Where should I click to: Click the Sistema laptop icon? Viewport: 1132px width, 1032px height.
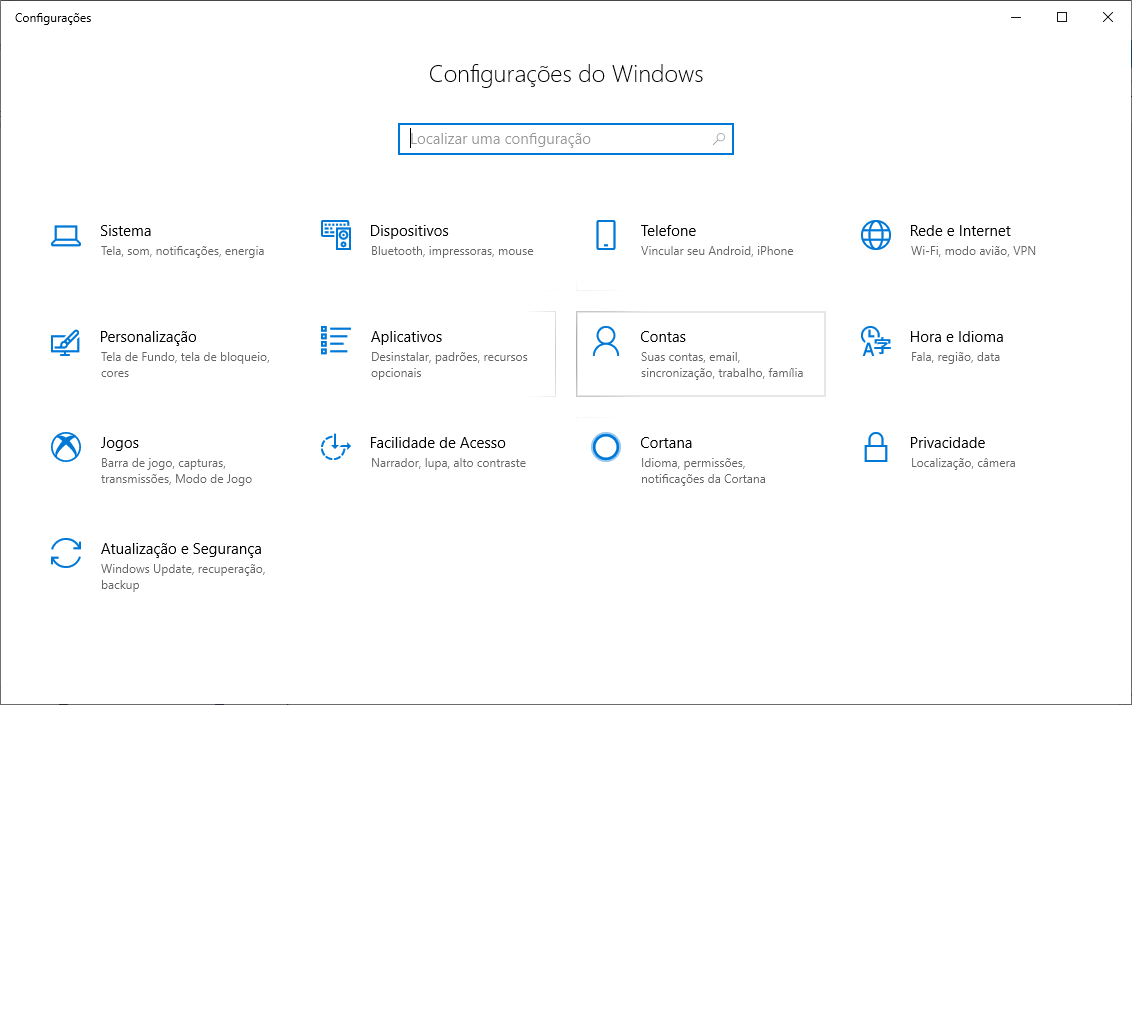coord(66,236)
